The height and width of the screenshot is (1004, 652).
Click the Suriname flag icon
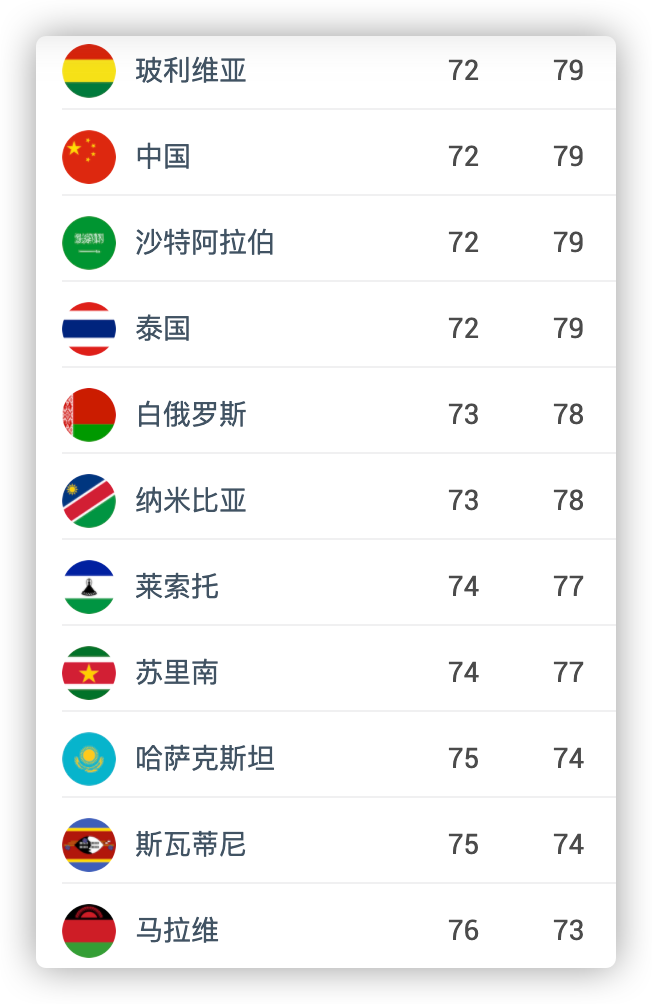89,673
